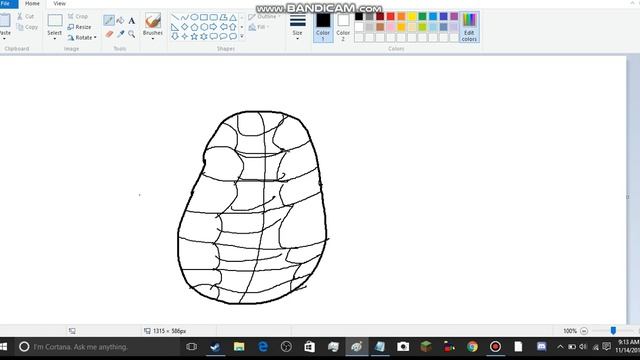
Task: Select the Fill with color bucket
Action: [120, 20]
